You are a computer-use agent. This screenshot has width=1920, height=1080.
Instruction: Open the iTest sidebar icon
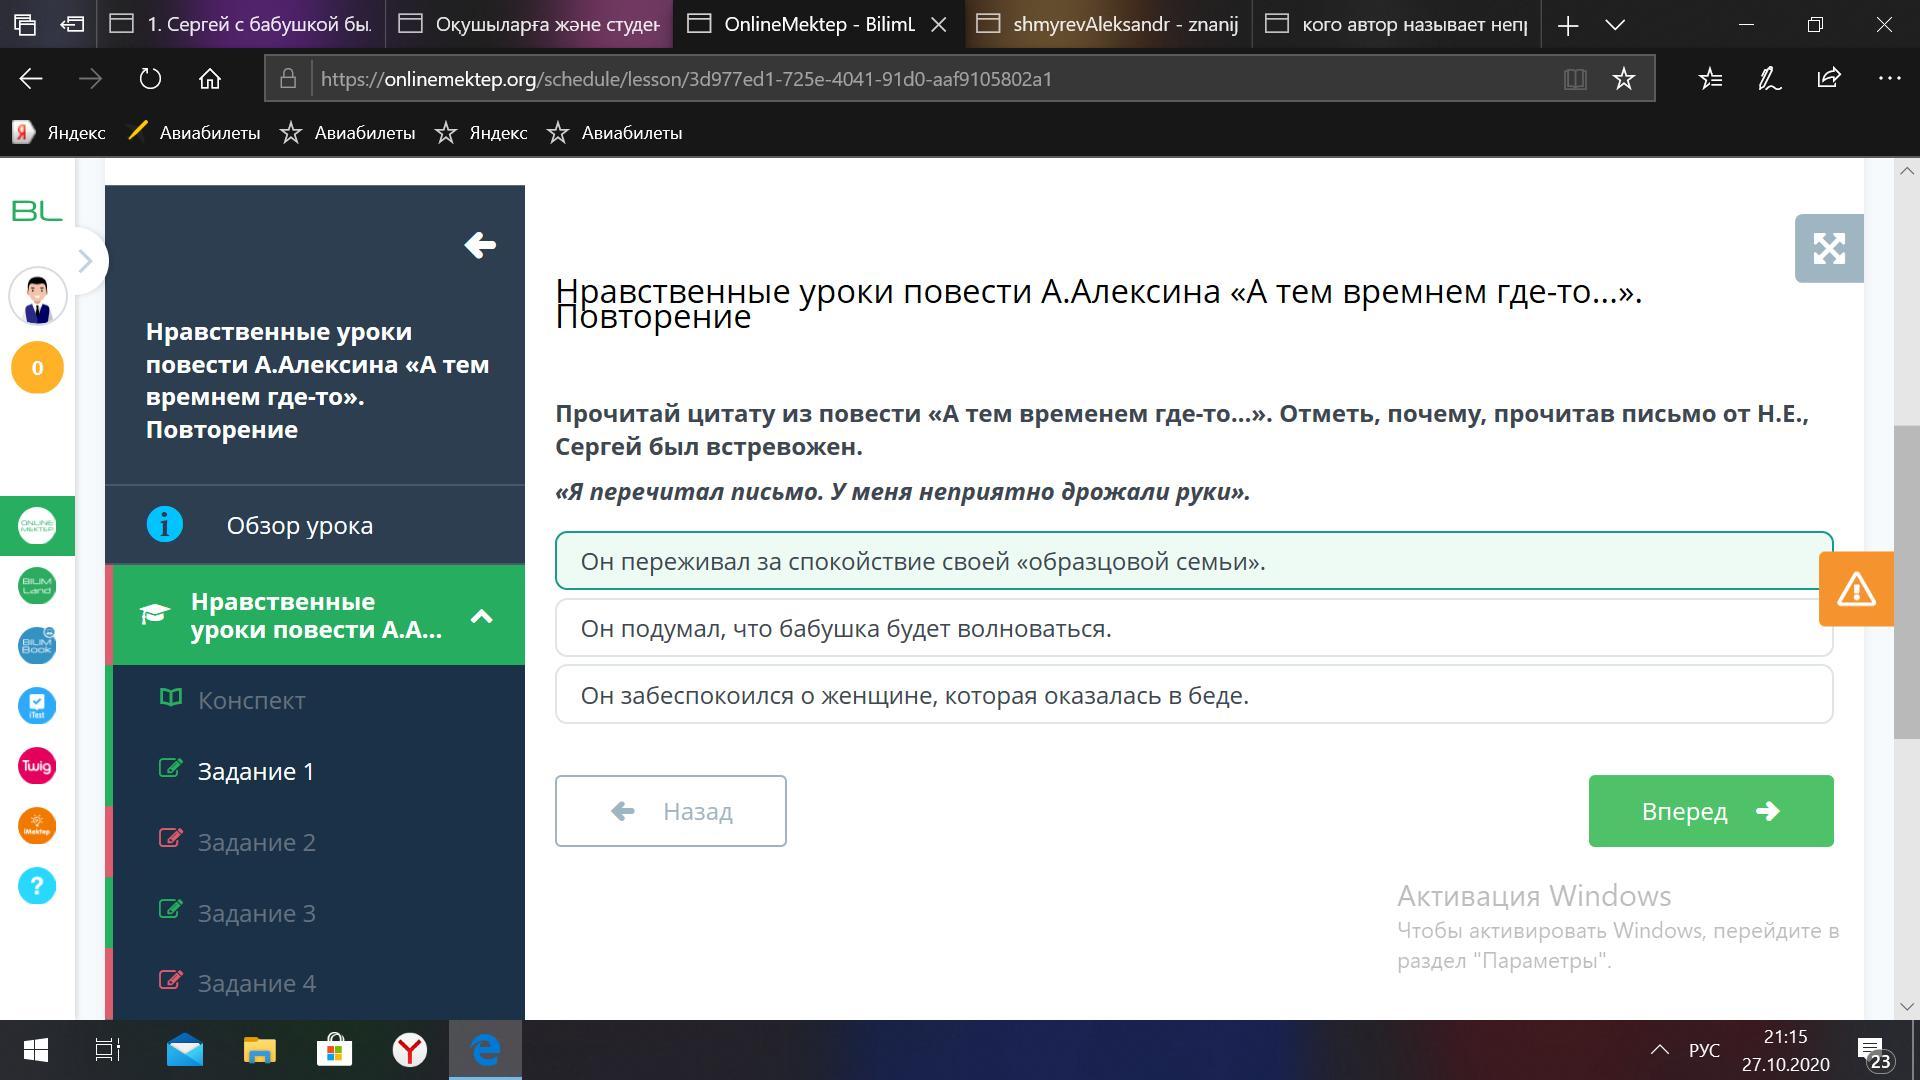37,706
